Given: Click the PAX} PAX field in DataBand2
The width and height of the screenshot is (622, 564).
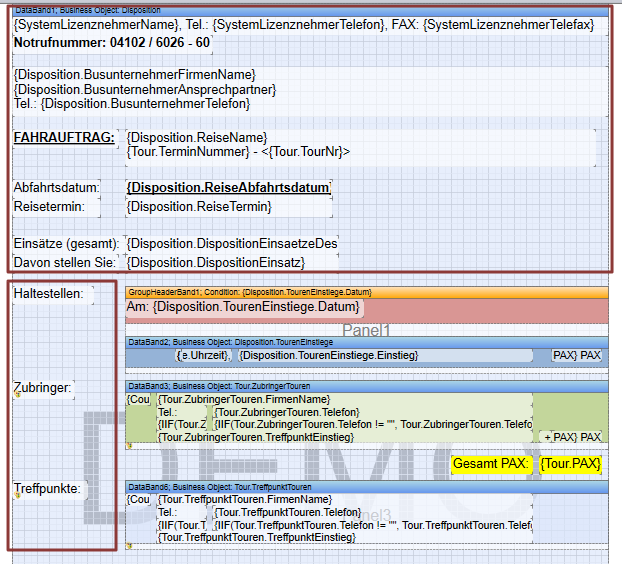Looking at the screenshot, I should click(577, 355).
